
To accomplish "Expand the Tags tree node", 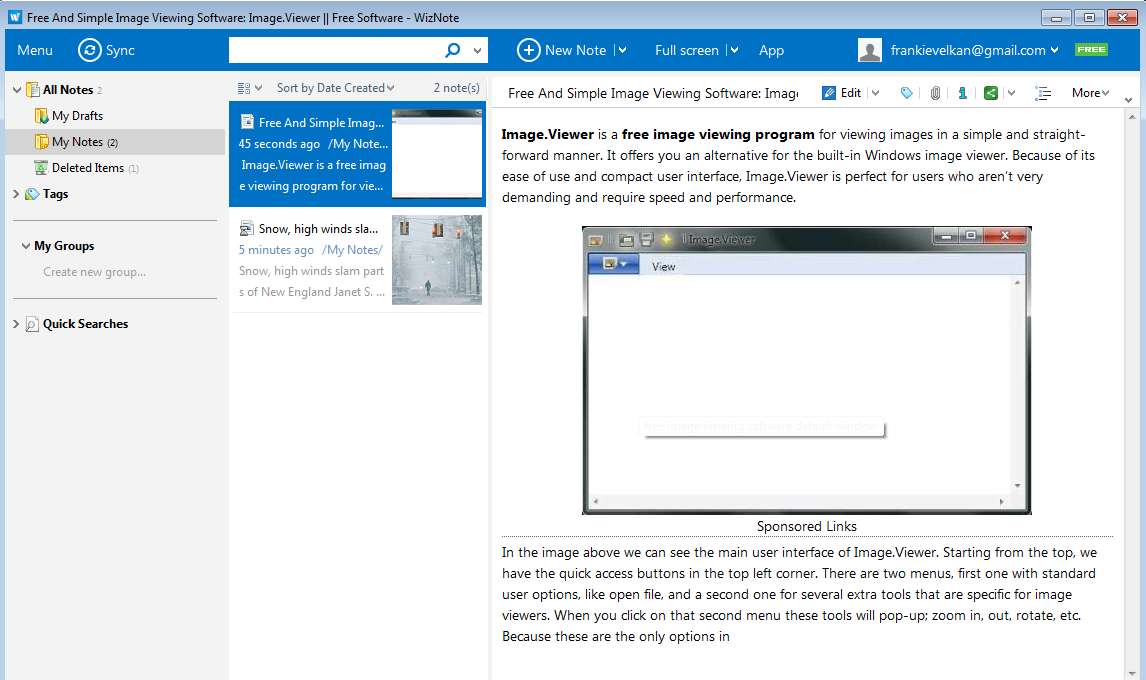I will [16, 194].
